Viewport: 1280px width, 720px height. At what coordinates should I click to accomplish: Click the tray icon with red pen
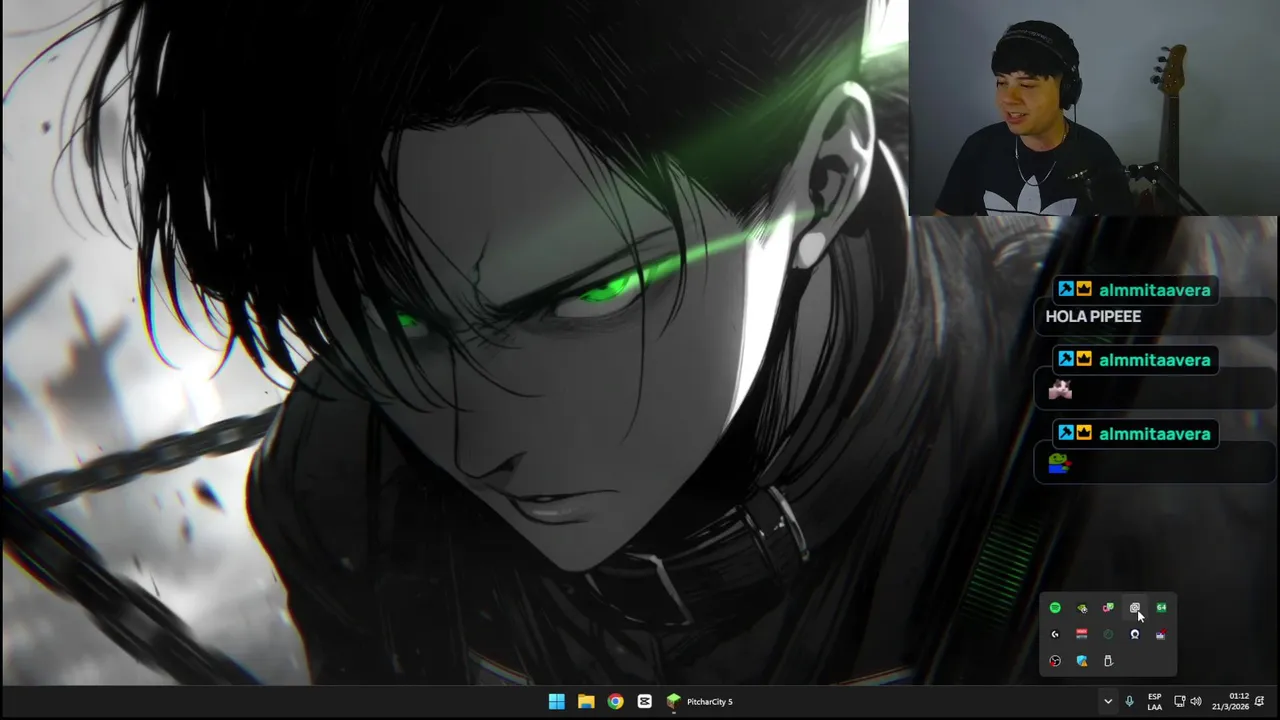pos(1161,634)
